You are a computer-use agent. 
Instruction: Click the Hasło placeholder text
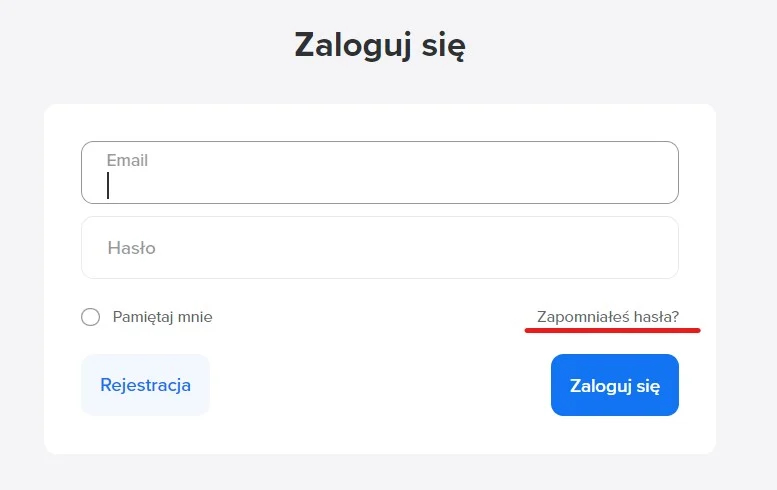131,247
